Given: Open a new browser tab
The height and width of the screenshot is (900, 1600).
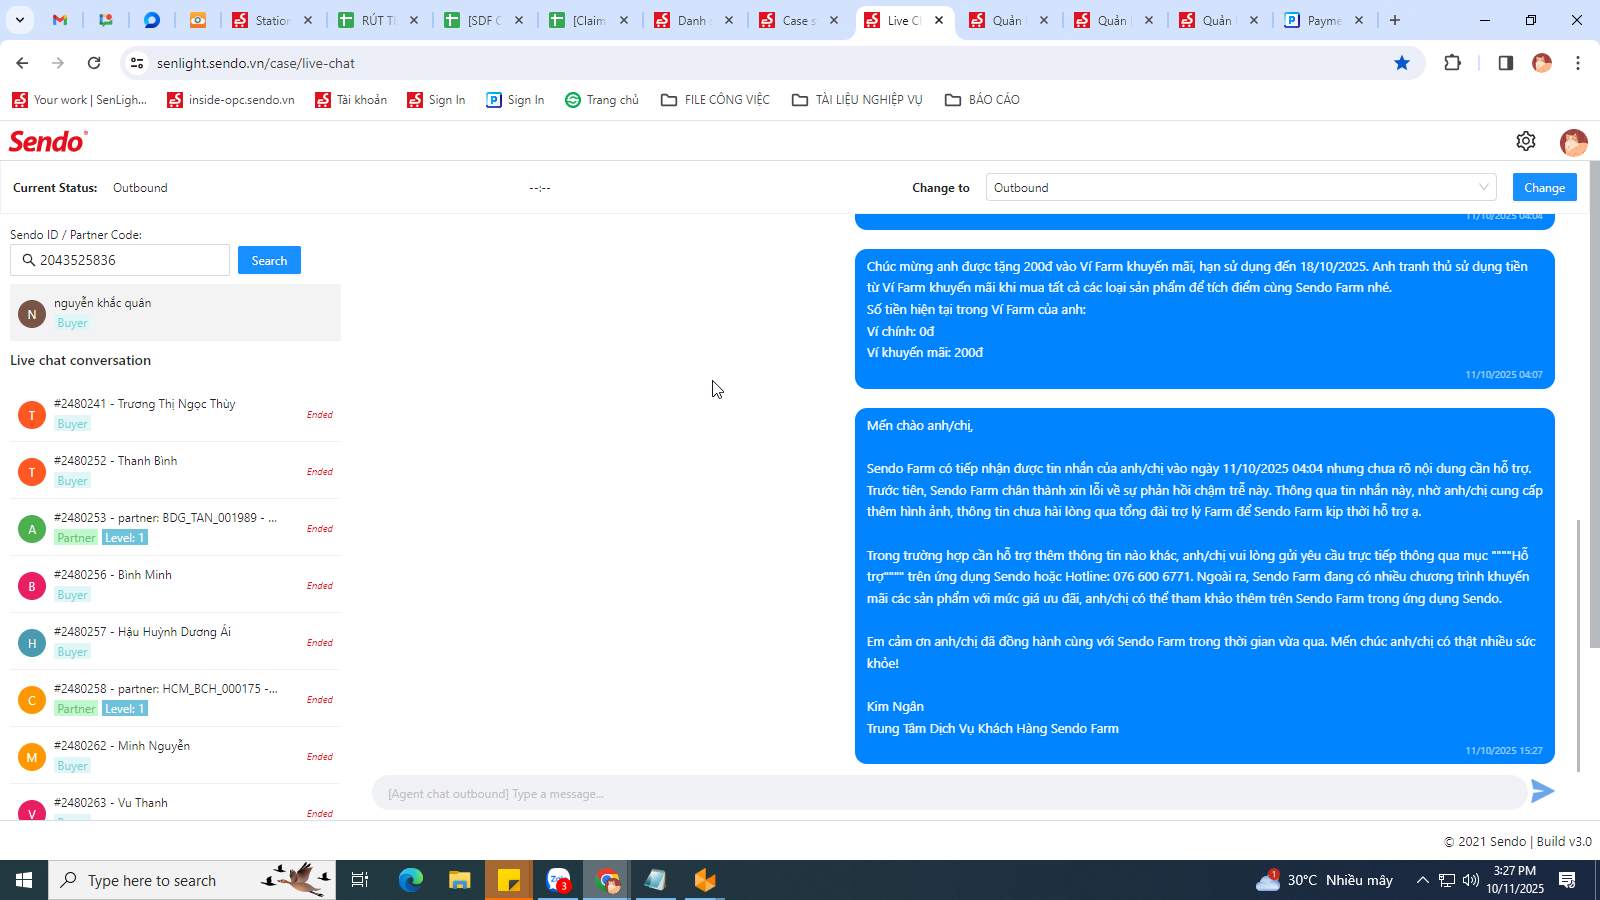Looking at the screenshot, I should tap(1395, 20).
